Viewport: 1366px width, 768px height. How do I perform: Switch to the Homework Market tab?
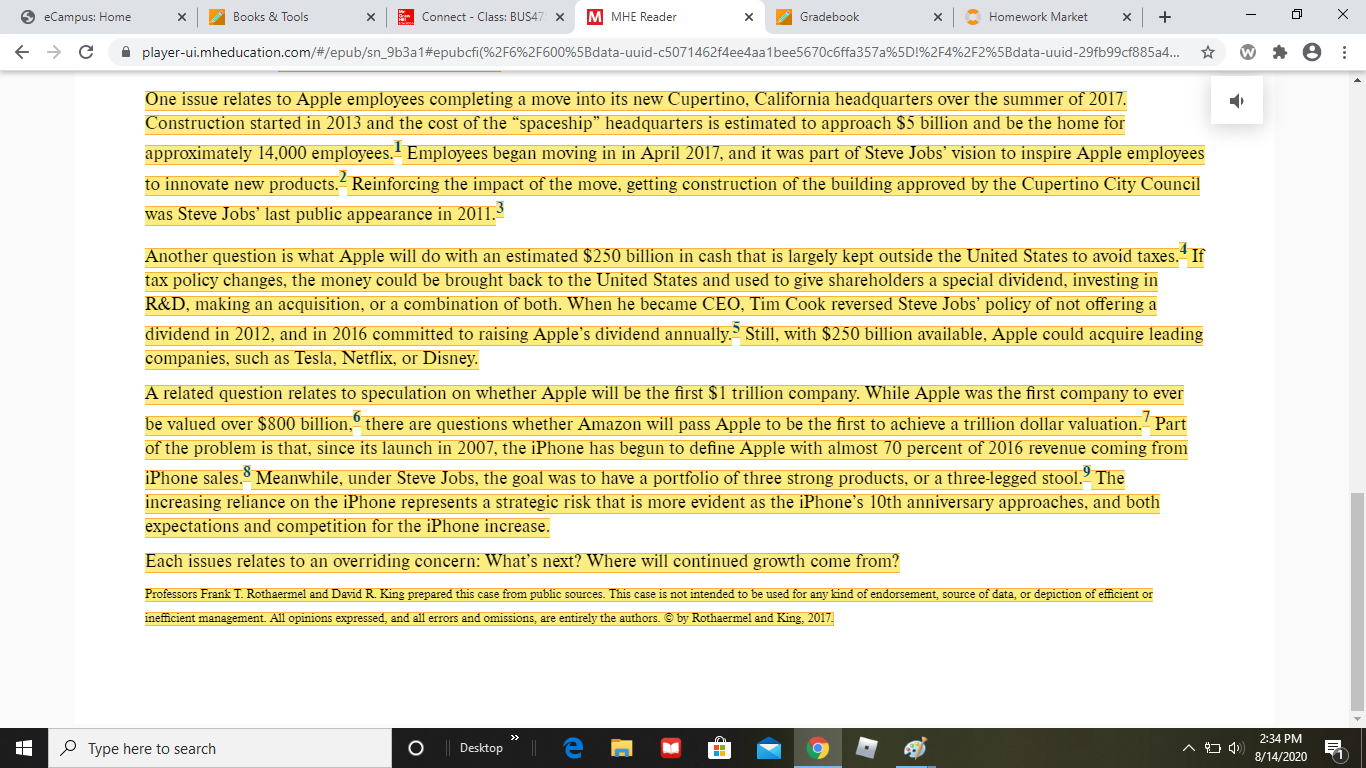tap(1048, 17)
